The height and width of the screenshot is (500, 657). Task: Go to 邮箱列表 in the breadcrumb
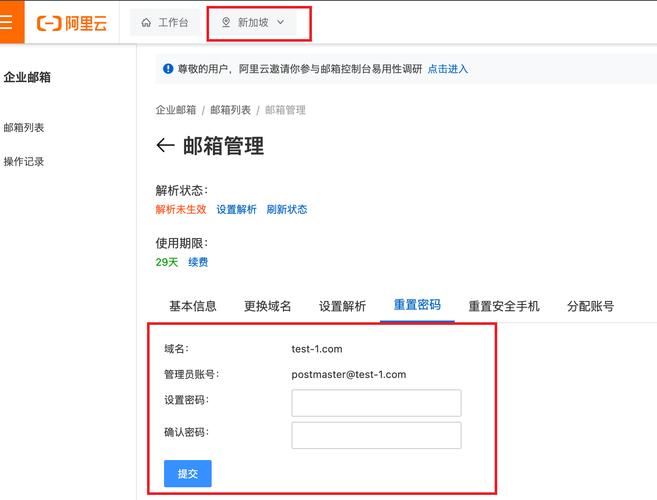coord(230,110)
